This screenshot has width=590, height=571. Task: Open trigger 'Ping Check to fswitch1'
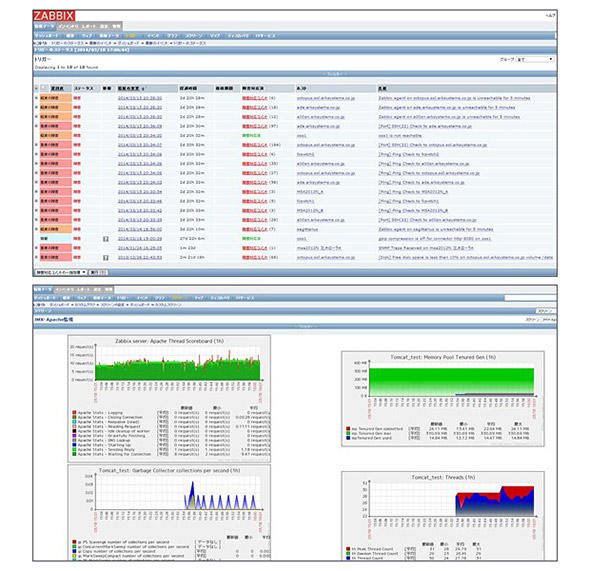tap(409, 201)
